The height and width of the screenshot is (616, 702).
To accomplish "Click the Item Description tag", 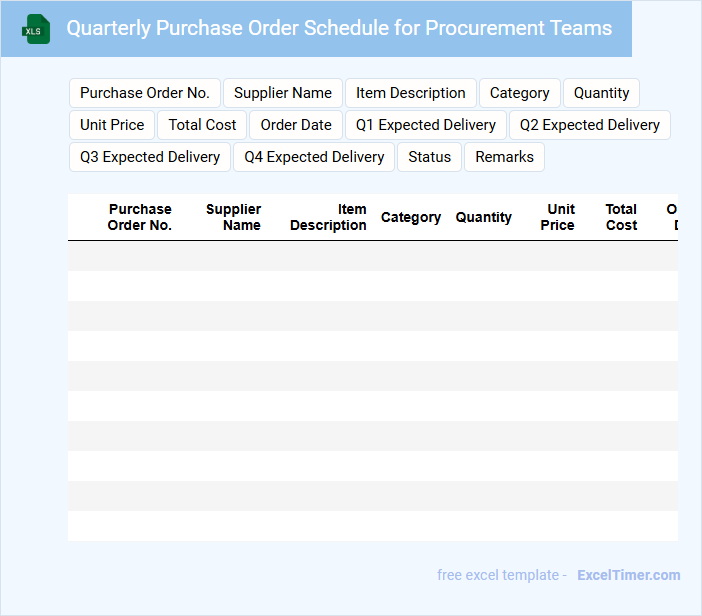I will (x=411, y=93).
